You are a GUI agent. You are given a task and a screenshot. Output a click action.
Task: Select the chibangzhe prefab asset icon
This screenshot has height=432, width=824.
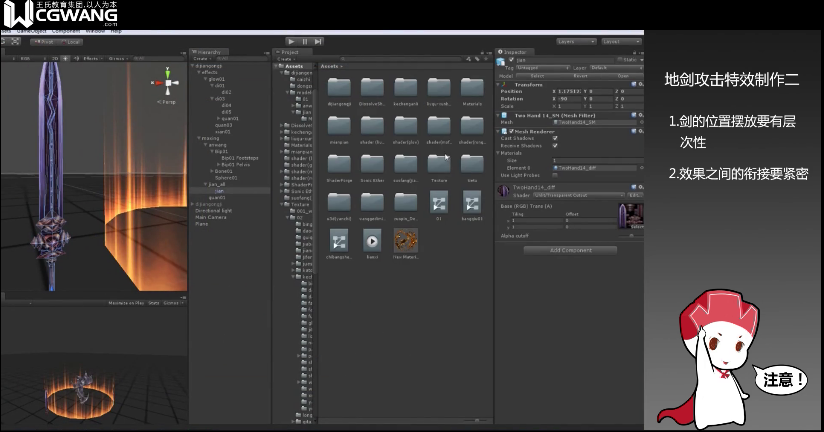point(338,241)
